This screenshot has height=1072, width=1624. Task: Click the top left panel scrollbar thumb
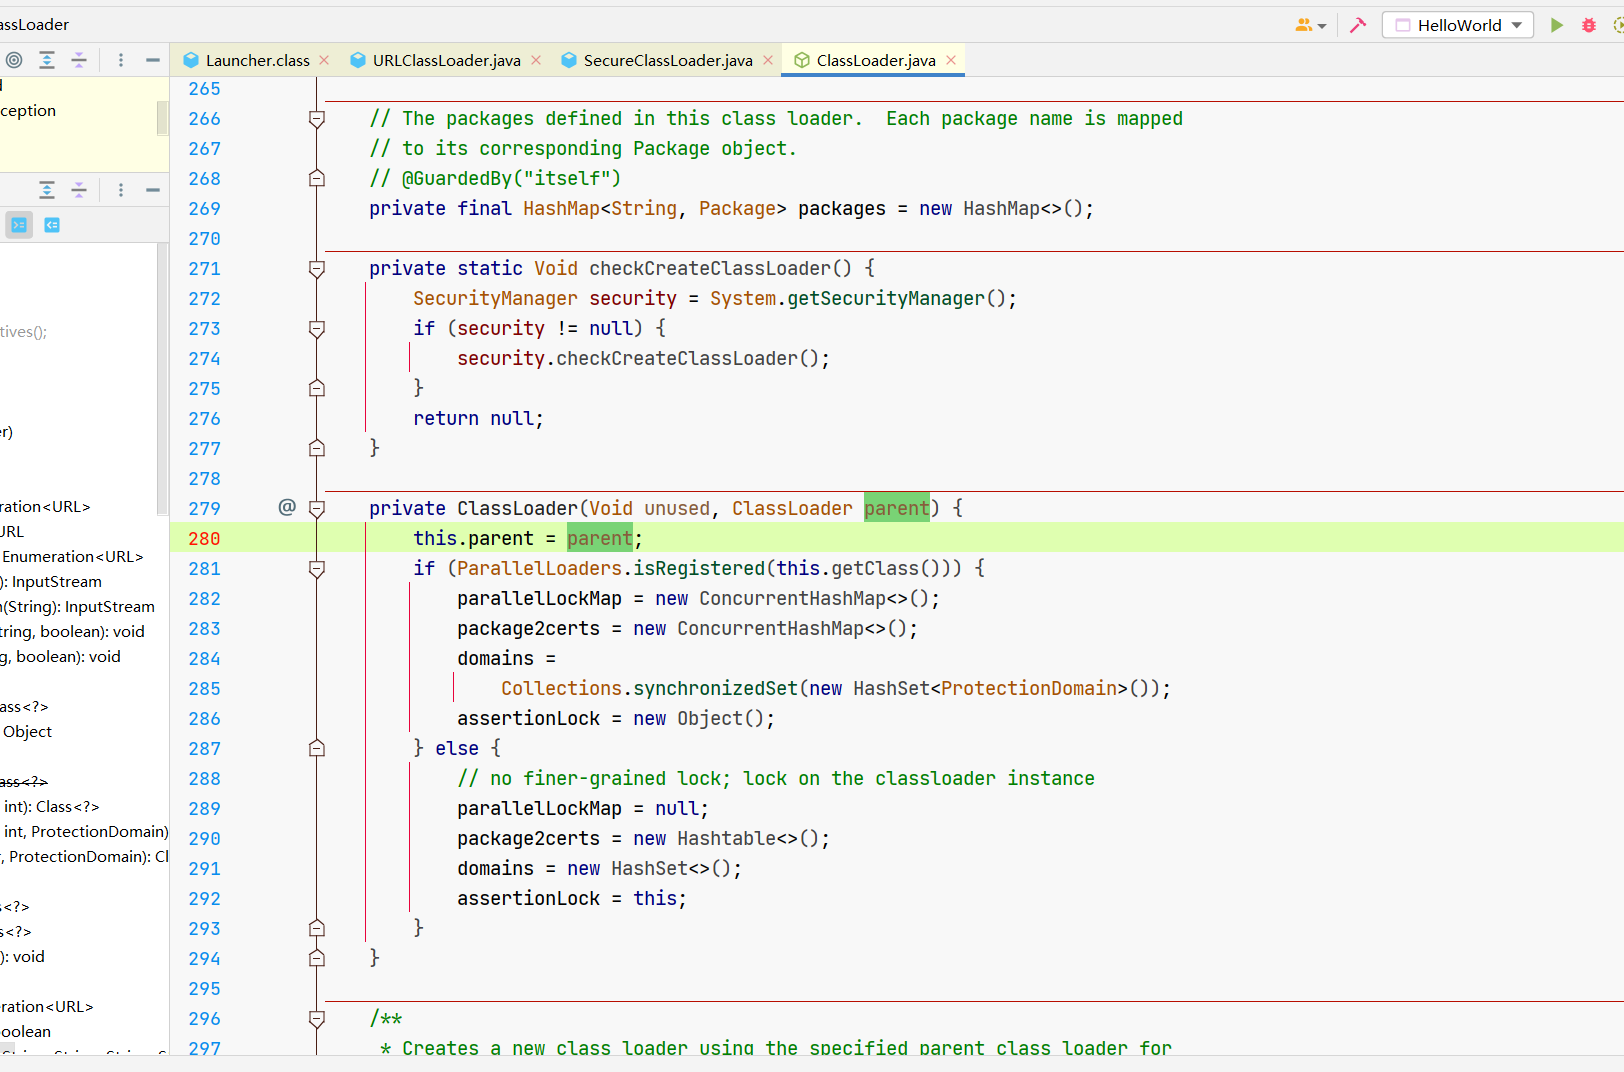pyautogui.click(x=162, y=118)
